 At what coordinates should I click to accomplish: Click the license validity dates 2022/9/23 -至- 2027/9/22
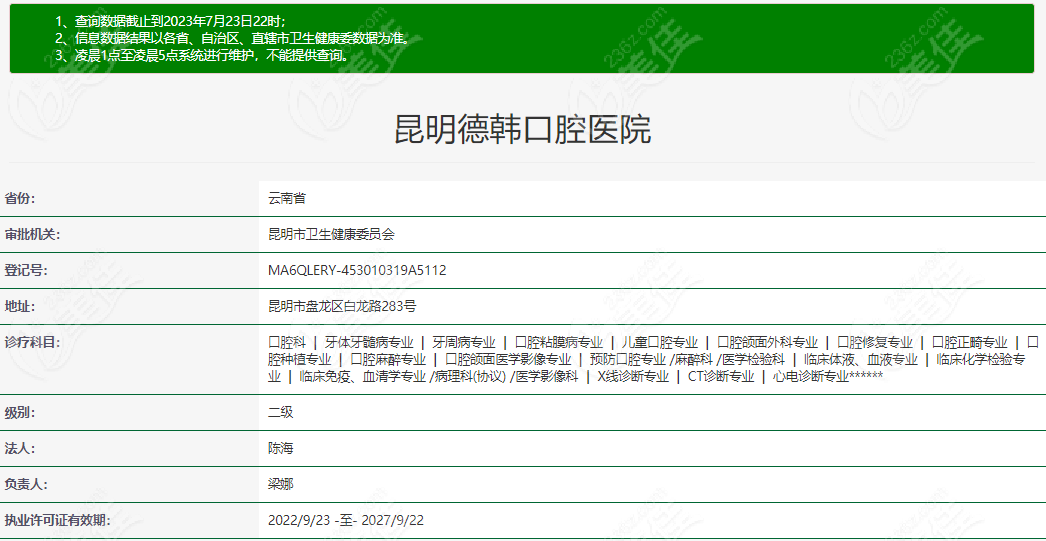(346, 520)
